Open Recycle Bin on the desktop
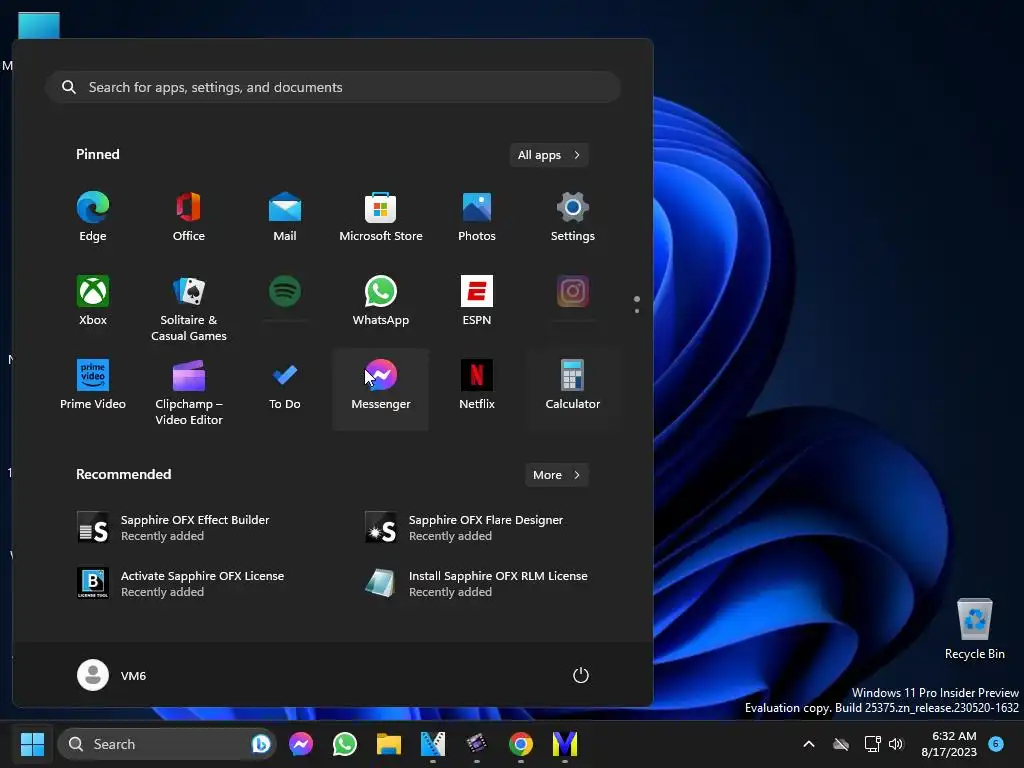This screenshot has height=768, width=1024. click(974, 629)
